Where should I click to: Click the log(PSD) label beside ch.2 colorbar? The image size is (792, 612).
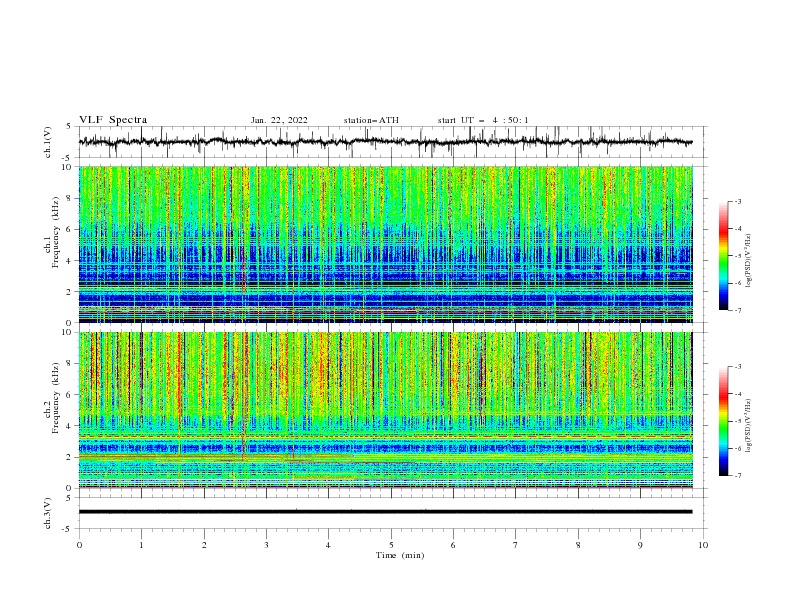749,426
